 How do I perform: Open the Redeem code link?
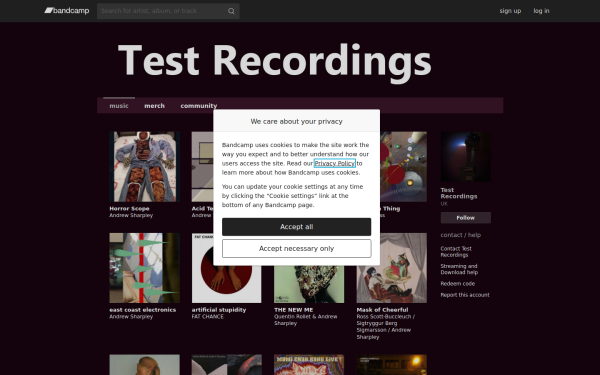tap(458, 284)
